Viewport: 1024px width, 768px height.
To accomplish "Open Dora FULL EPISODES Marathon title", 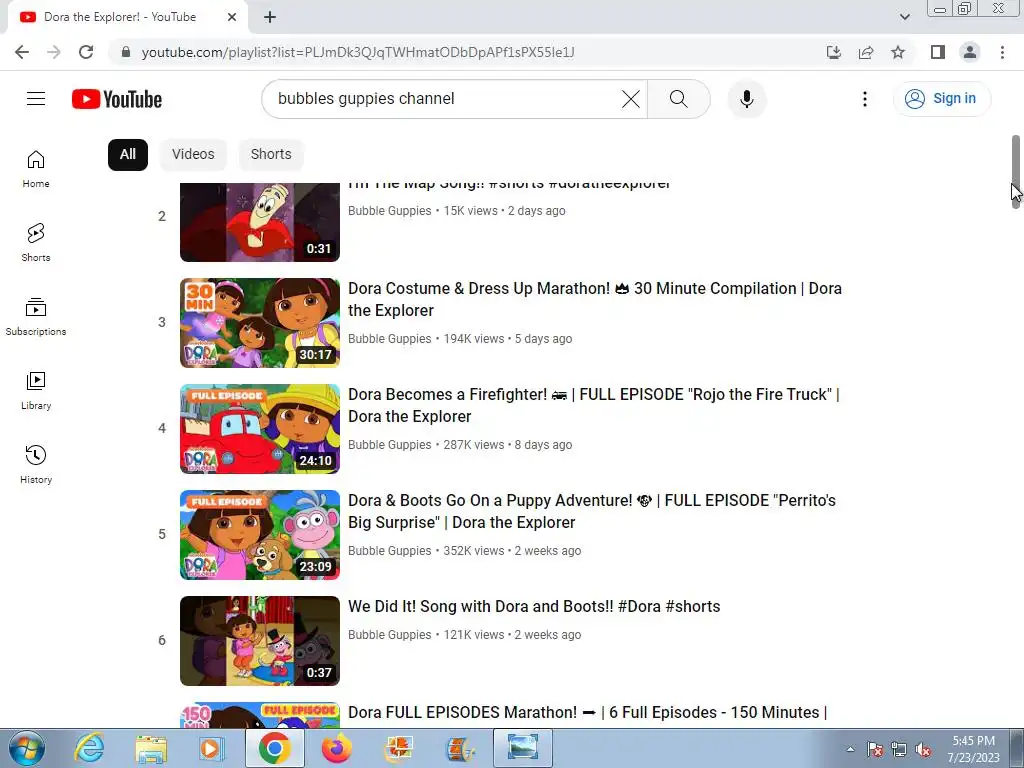I will [587, 712].
